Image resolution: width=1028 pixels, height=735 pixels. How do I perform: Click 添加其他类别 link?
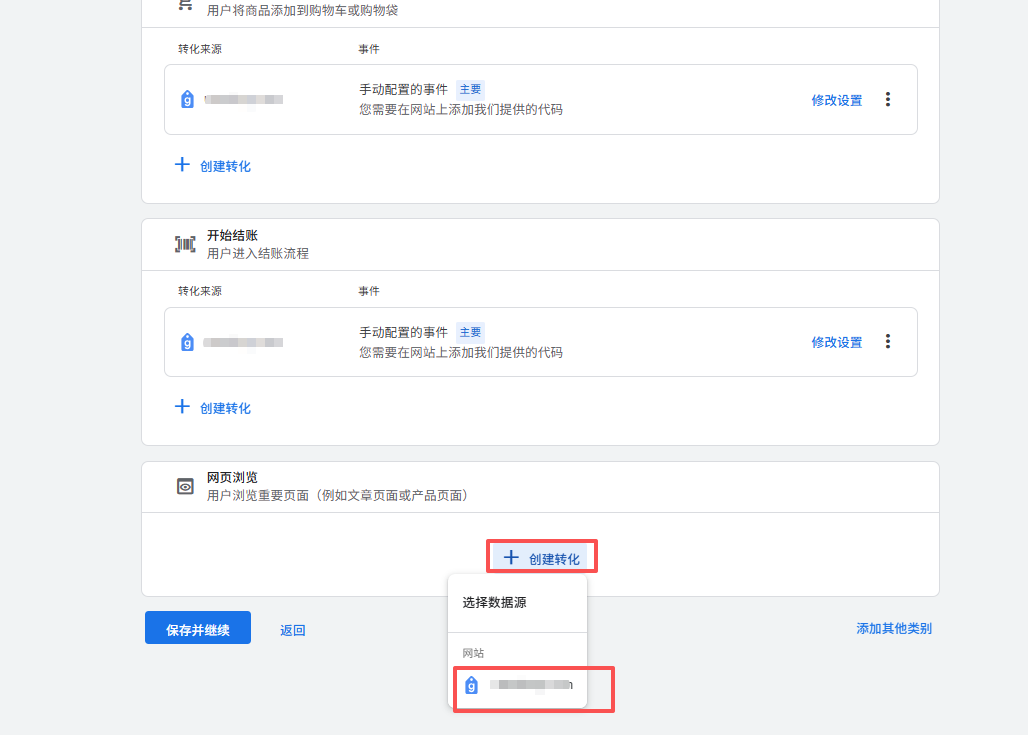point(893,628)
